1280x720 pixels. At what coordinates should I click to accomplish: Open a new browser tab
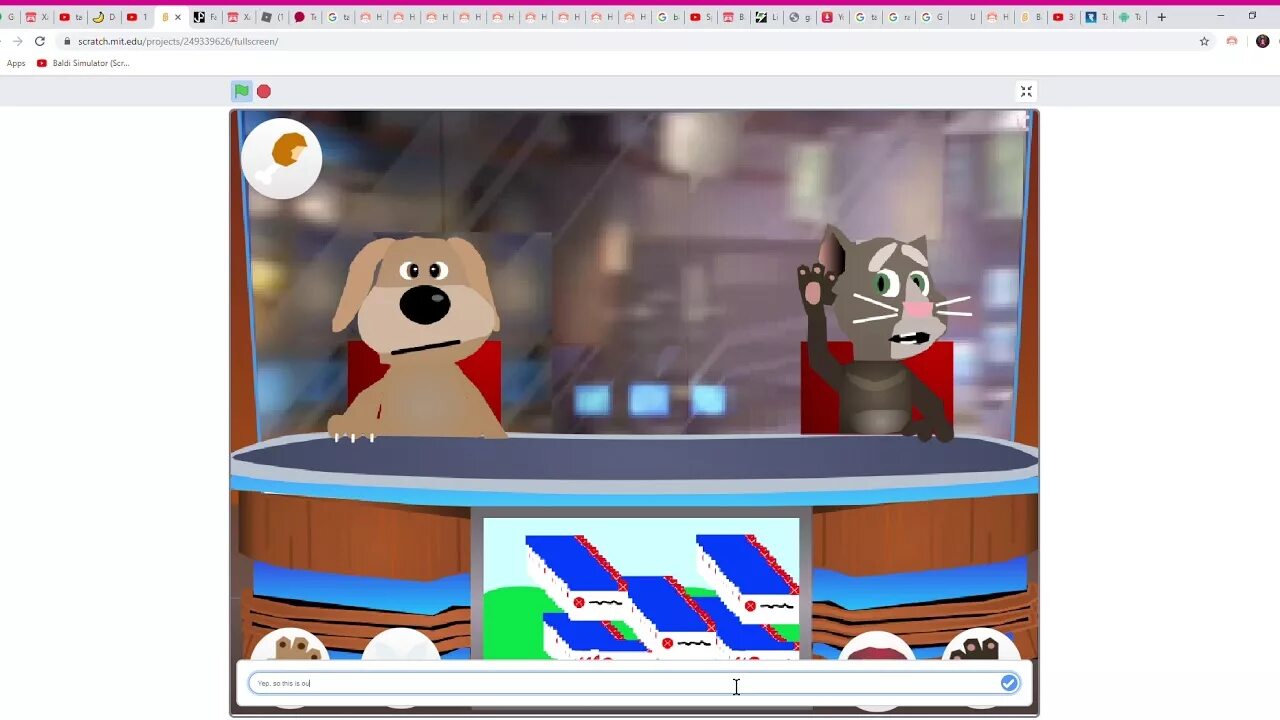(x=1161, y=17)
